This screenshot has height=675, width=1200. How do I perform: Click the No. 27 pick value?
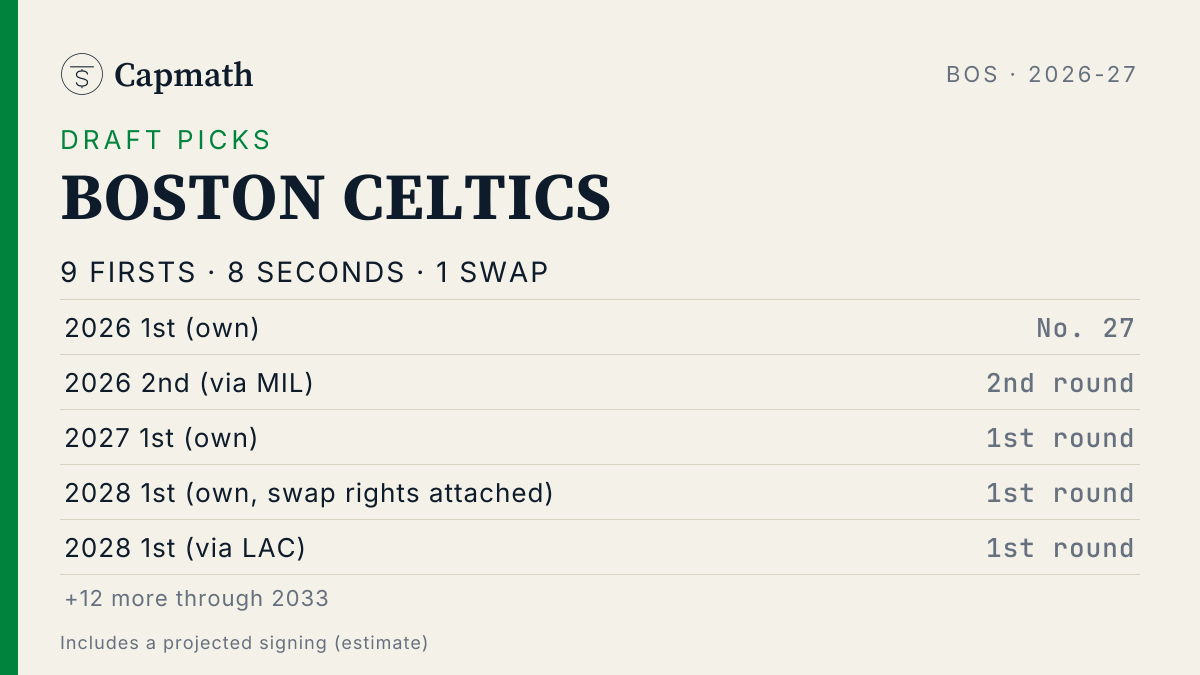point(1086,328)
